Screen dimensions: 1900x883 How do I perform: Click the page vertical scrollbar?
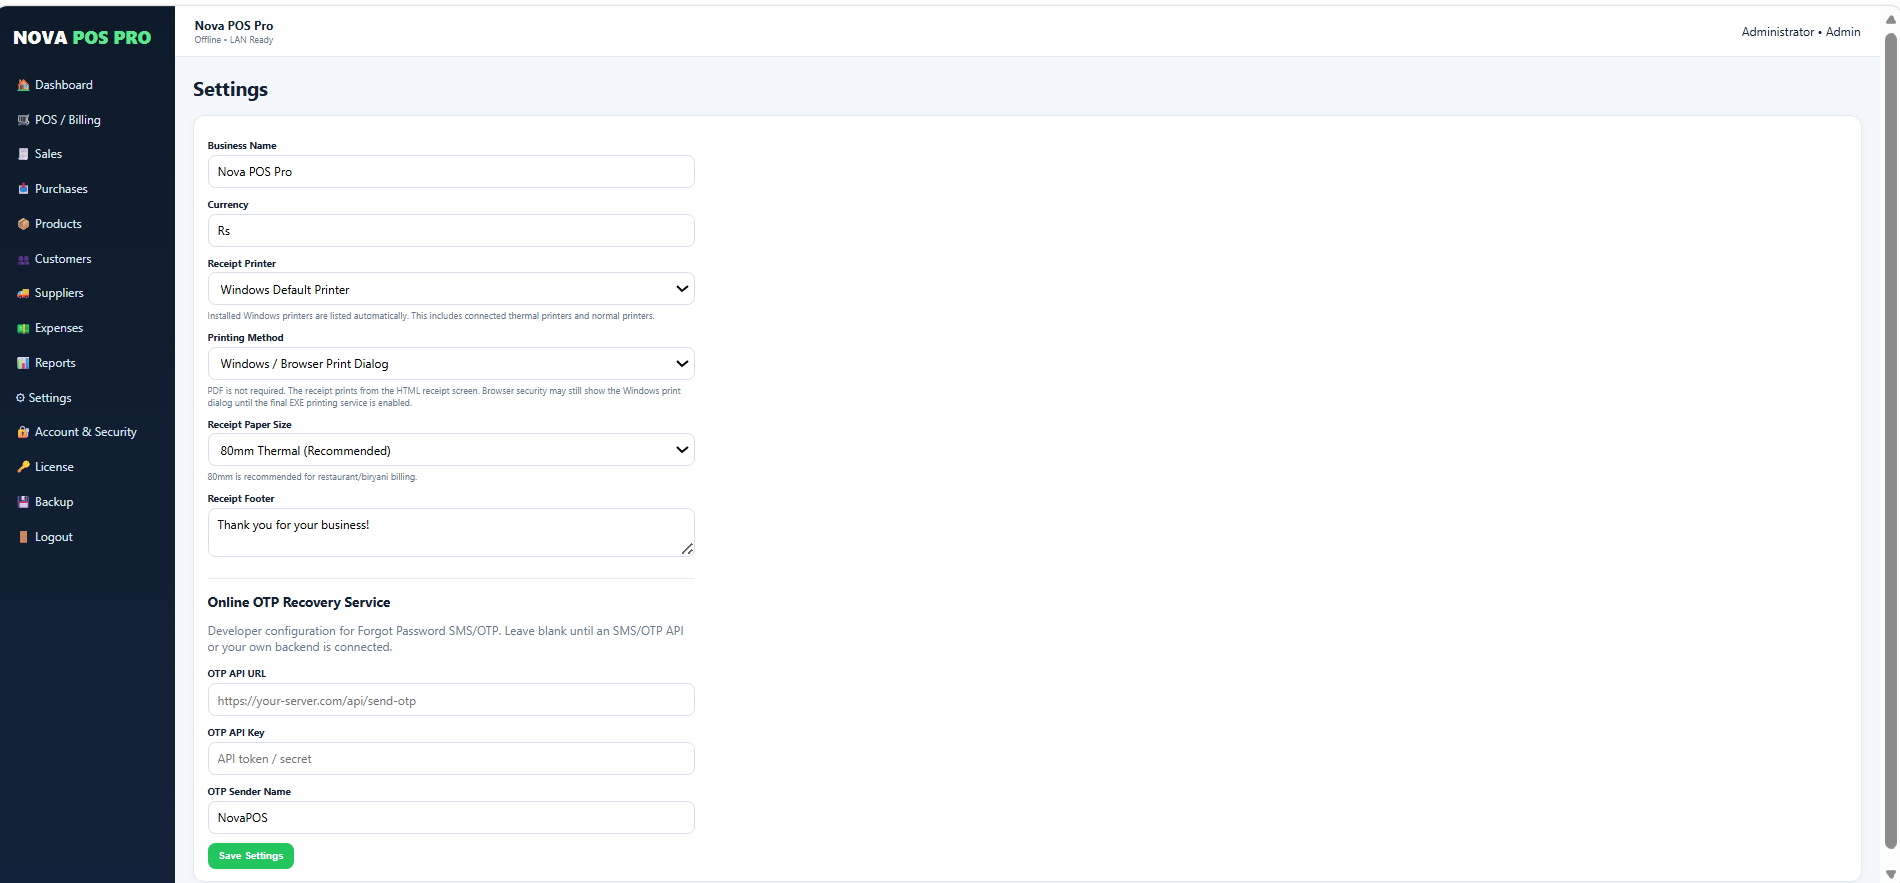[x=1890, y=440]
